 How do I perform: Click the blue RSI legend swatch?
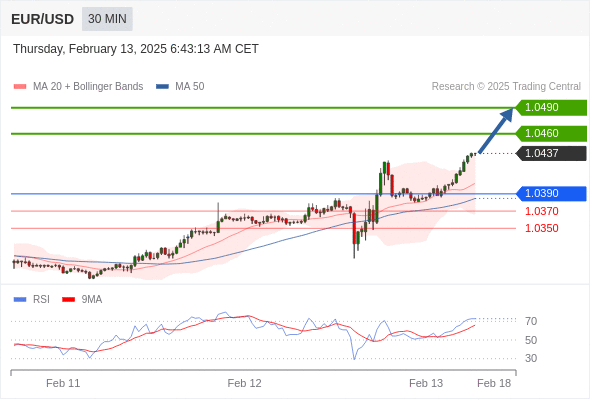20,300
